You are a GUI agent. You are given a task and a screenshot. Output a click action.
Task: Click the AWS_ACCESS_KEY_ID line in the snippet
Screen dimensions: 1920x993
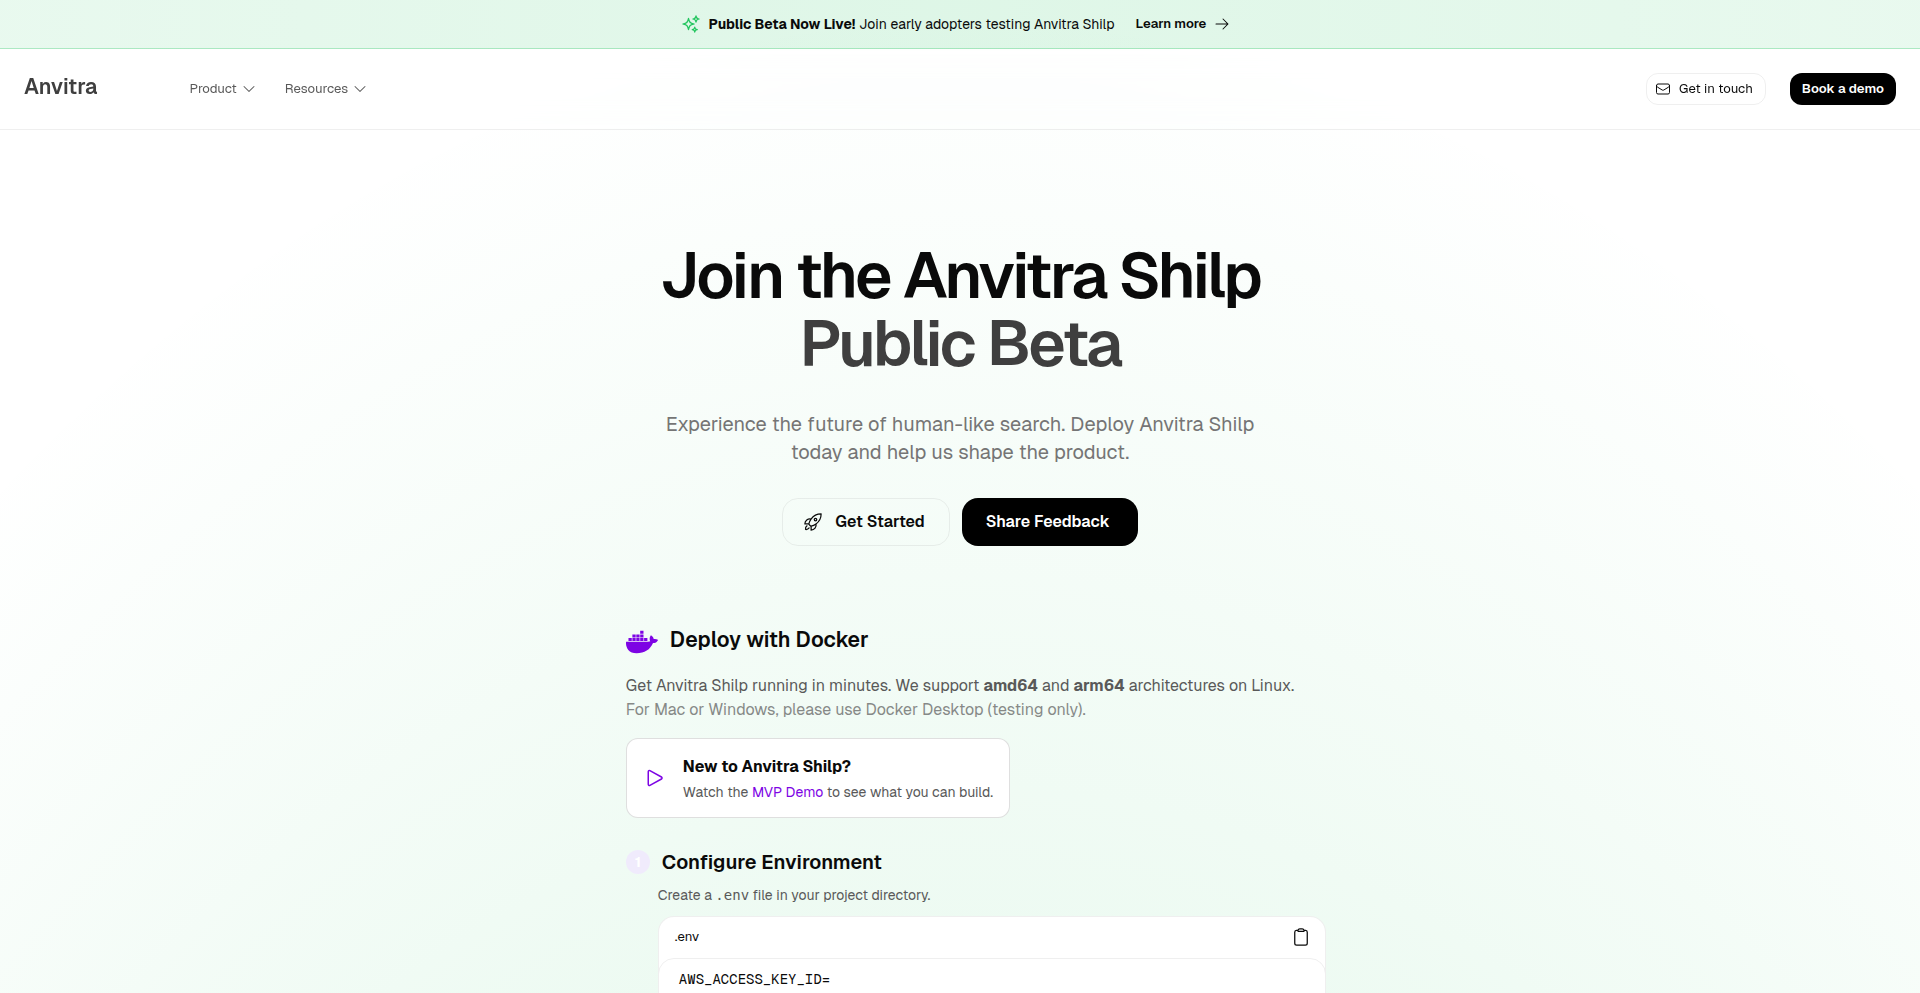[754, 979]
